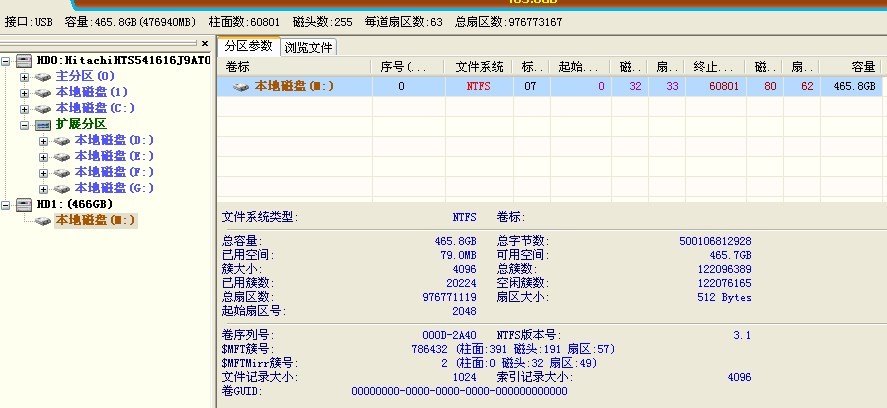This screenshot has height=408, width=887.
Task: Expand the 本地磁盘(1) tree node
Action: point(24,93)
